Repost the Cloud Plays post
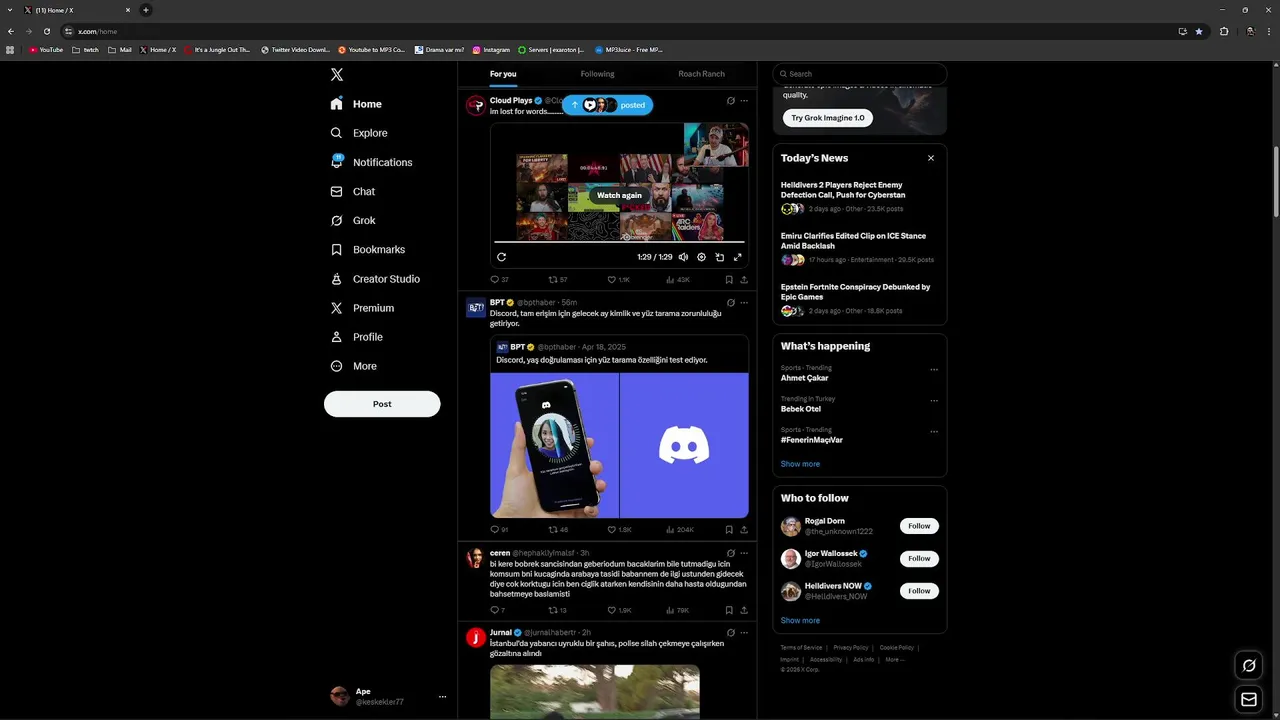Viewport: 1280px width, 720px height. click(557, 280)
